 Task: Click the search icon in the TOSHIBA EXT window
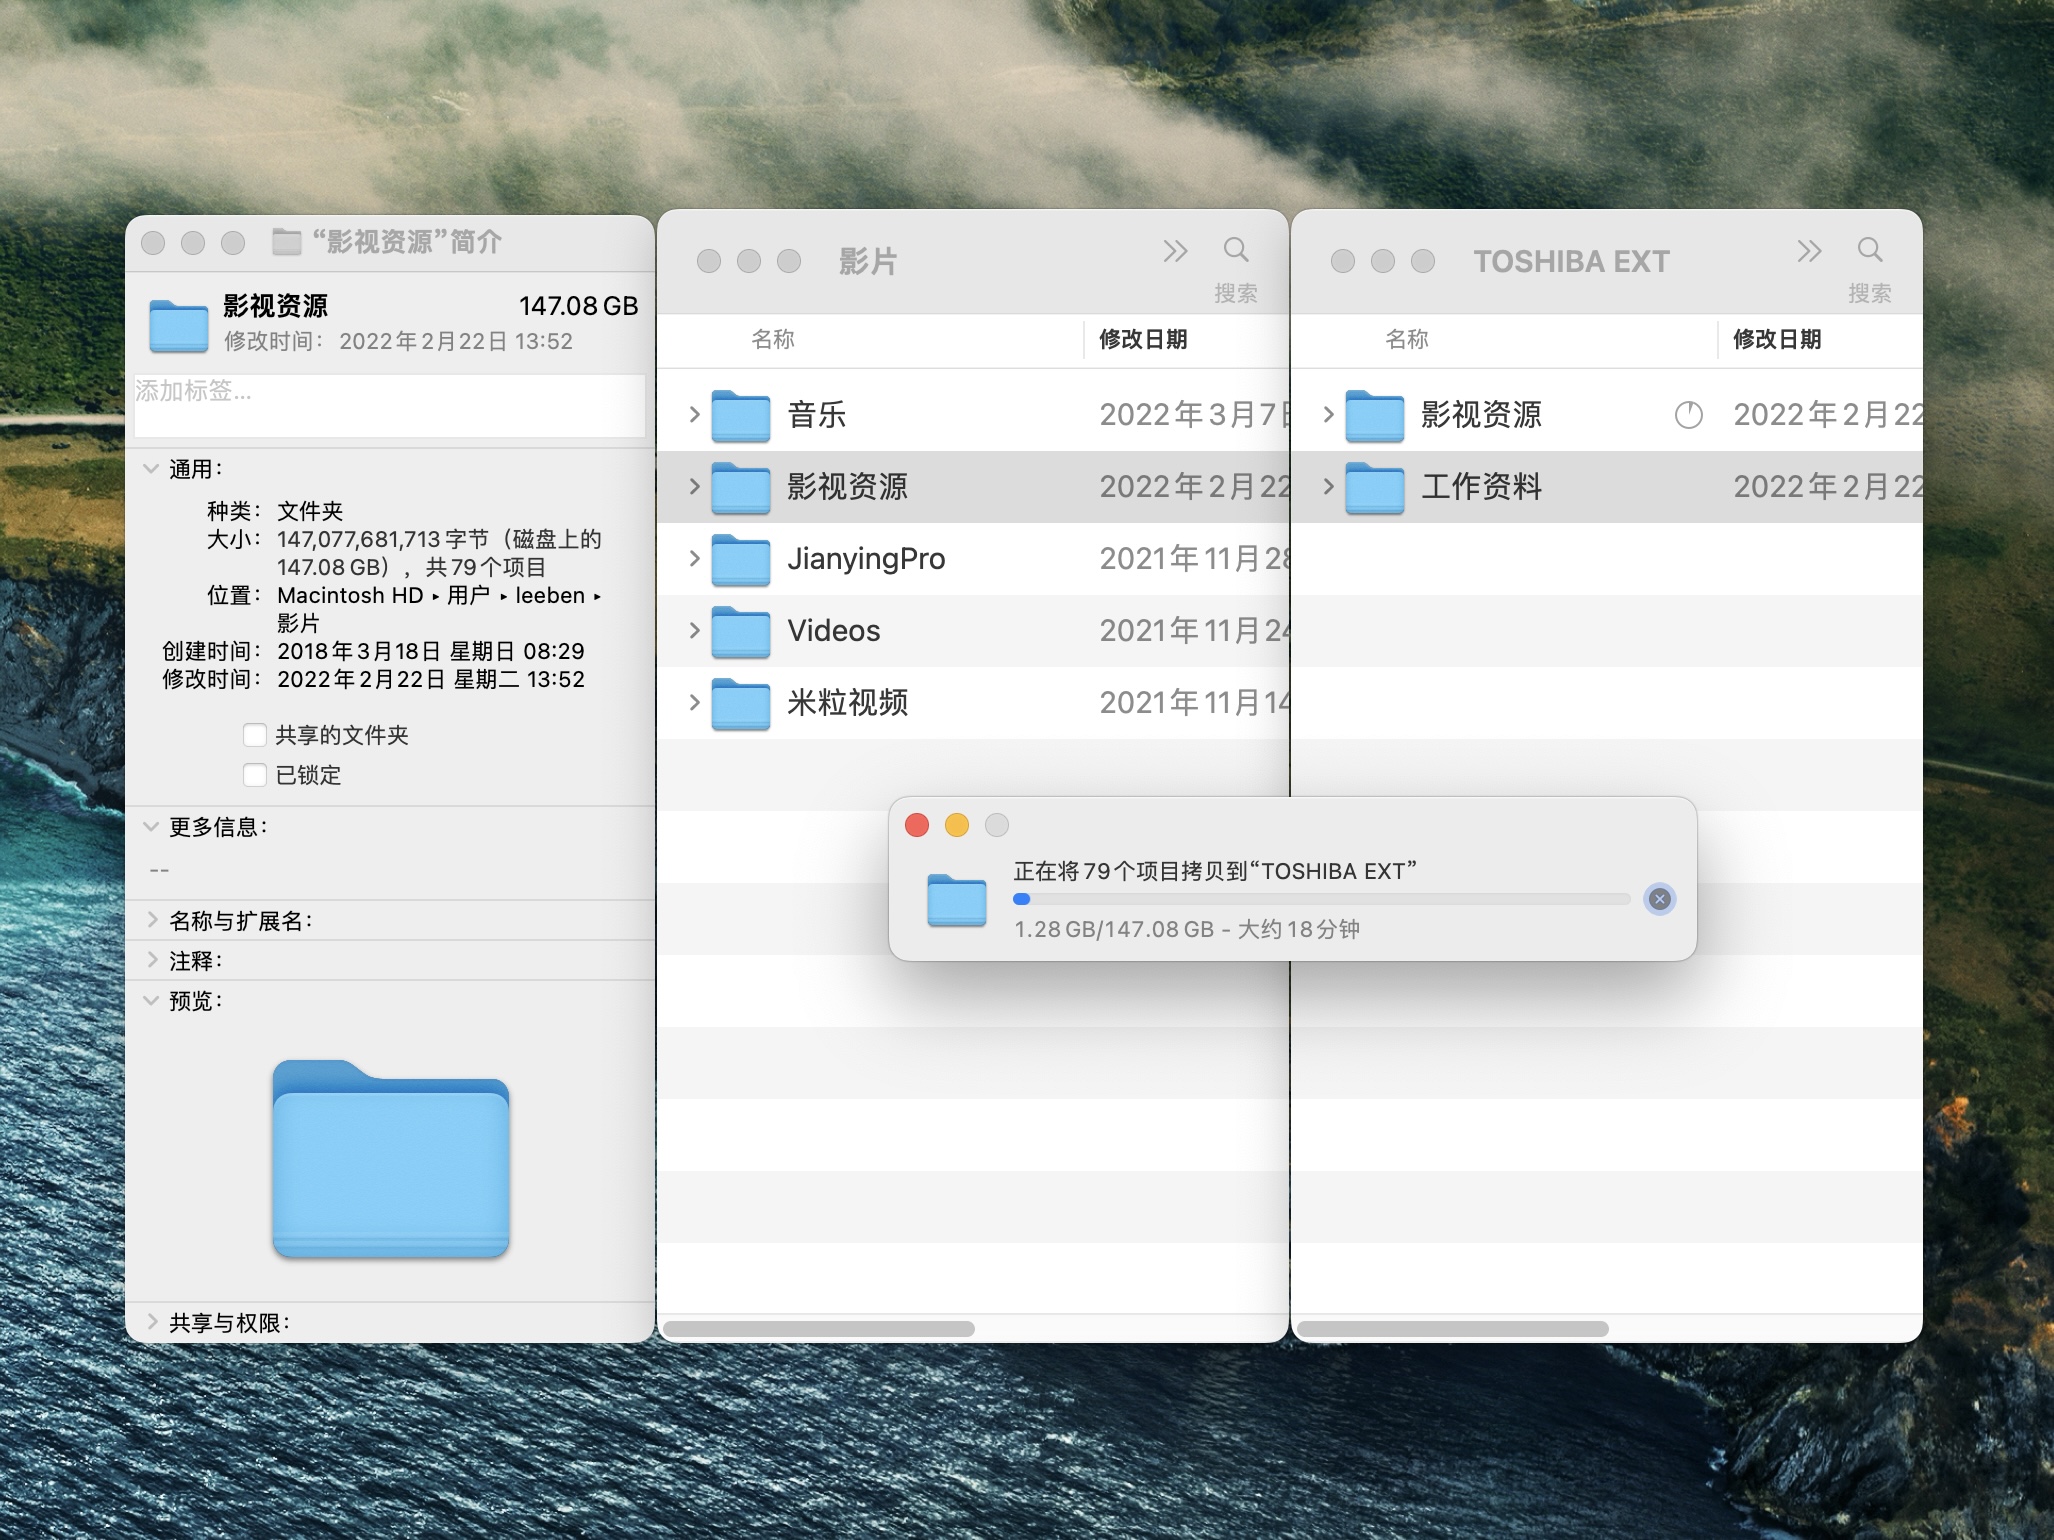coord(1868,251)
